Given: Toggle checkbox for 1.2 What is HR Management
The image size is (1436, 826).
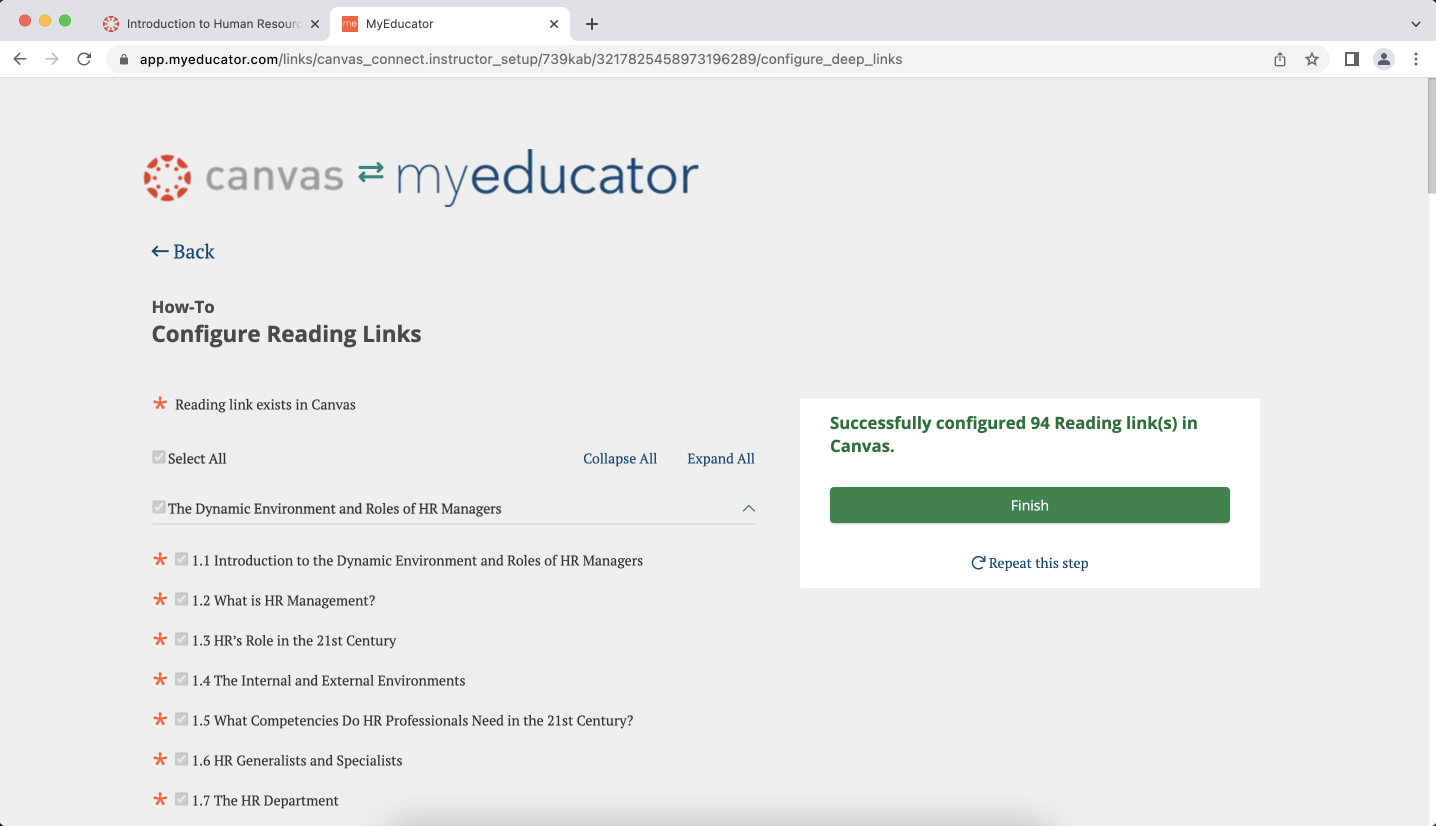Looking at the screenshot, I should tap(181, 599).
